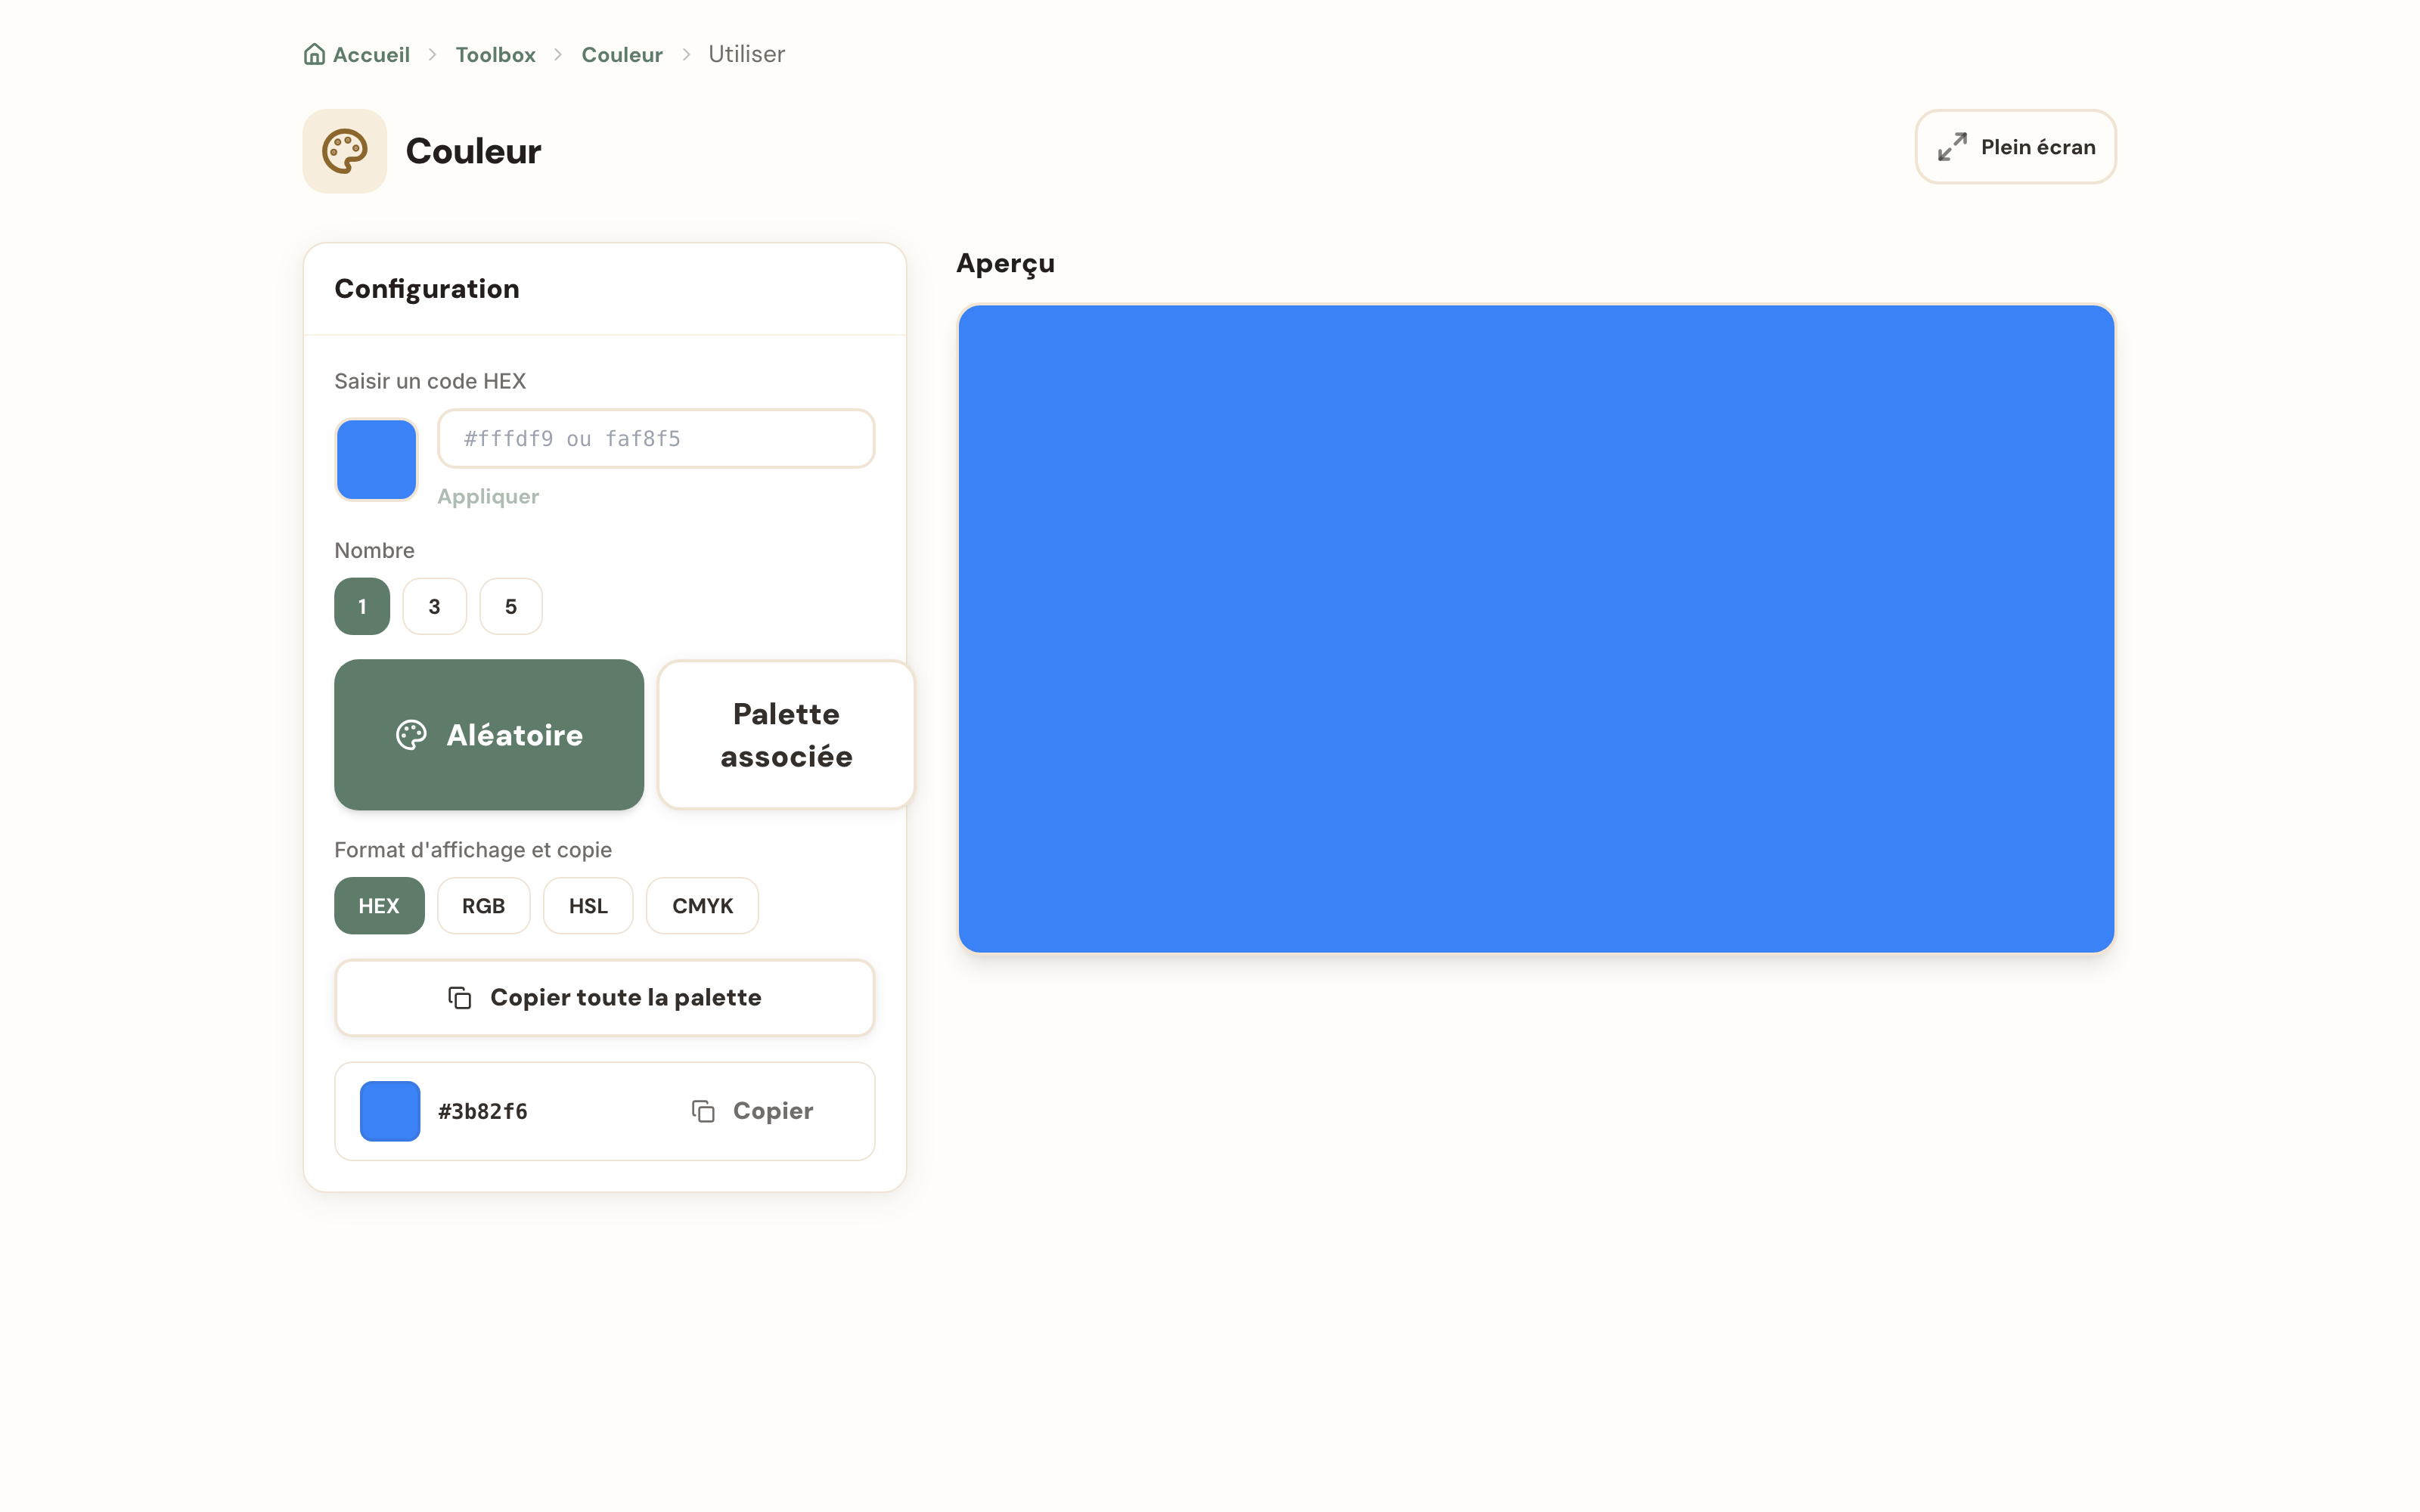This screenshot has height=1512, width=2420.
Task: Go to the Couleur breadcrumb link
Action: [x=622, y=54]
